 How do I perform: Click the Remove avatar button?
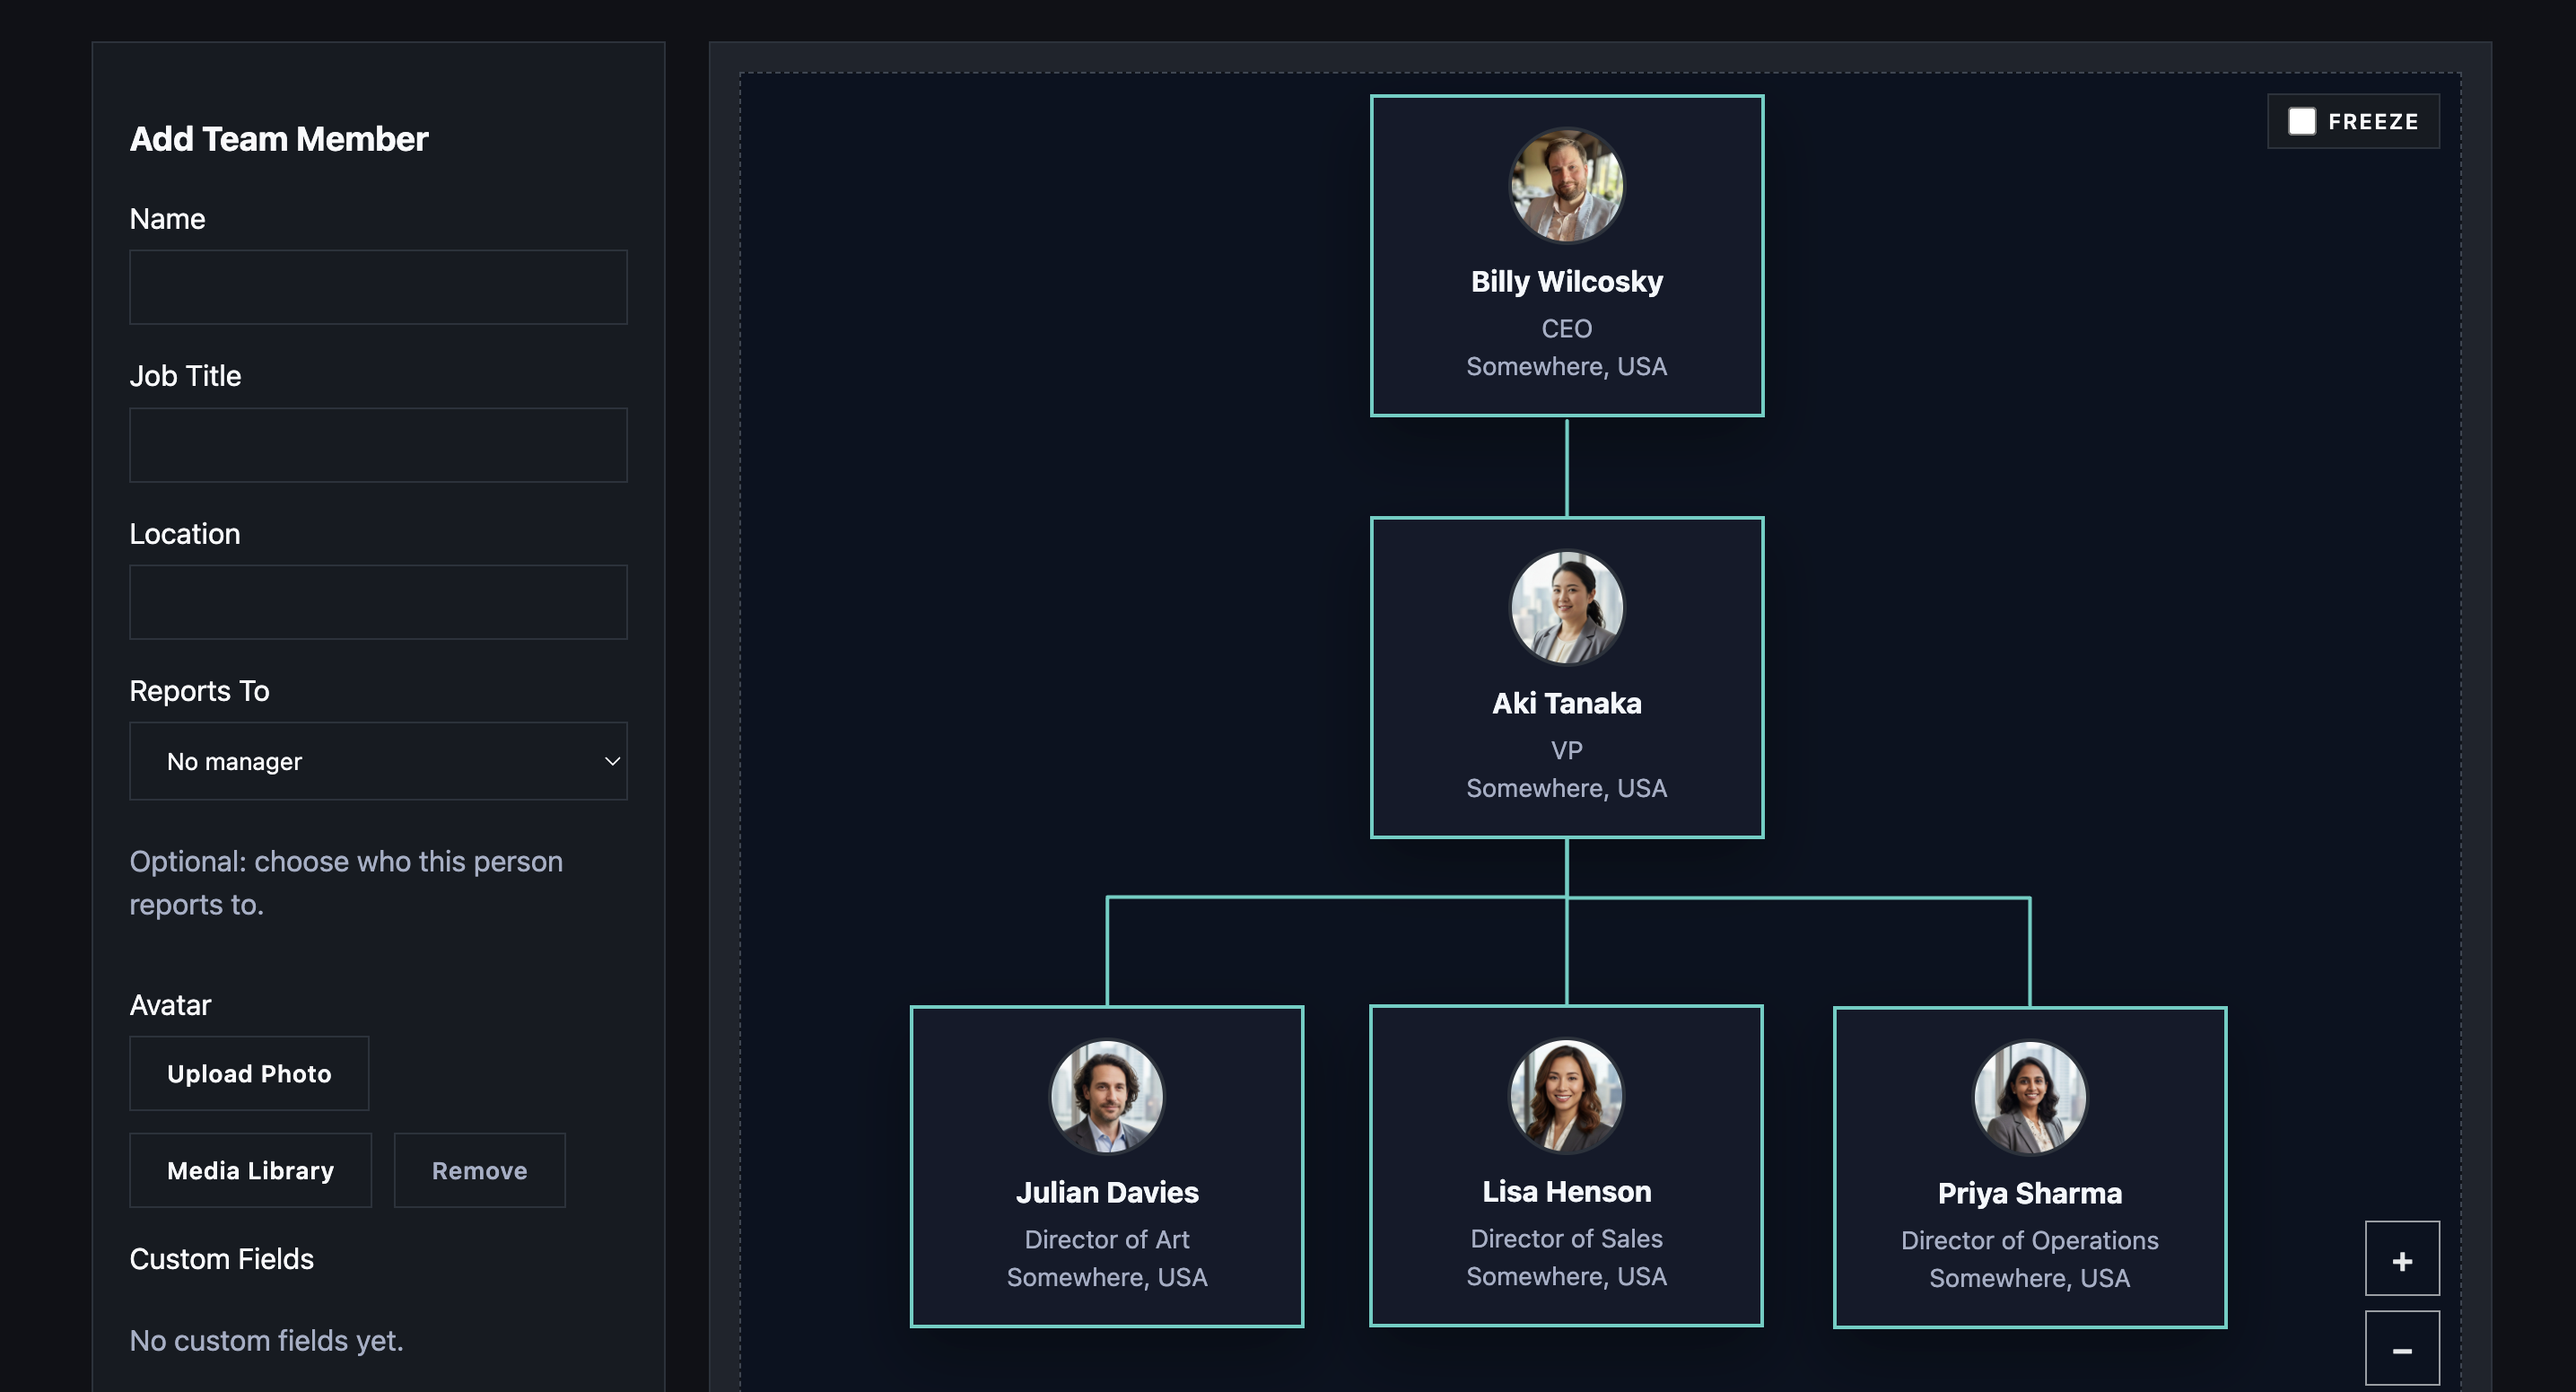click(x=479, y=1170)
